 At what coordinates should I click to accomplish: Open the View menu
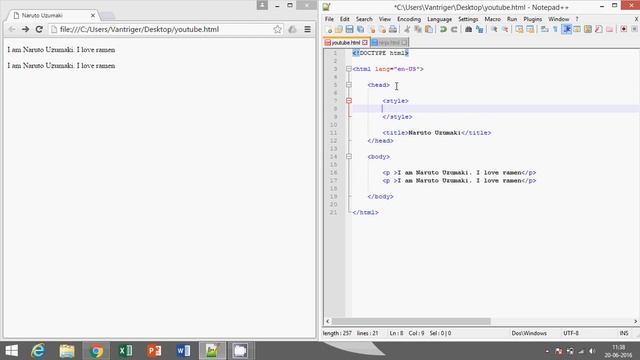384,19
